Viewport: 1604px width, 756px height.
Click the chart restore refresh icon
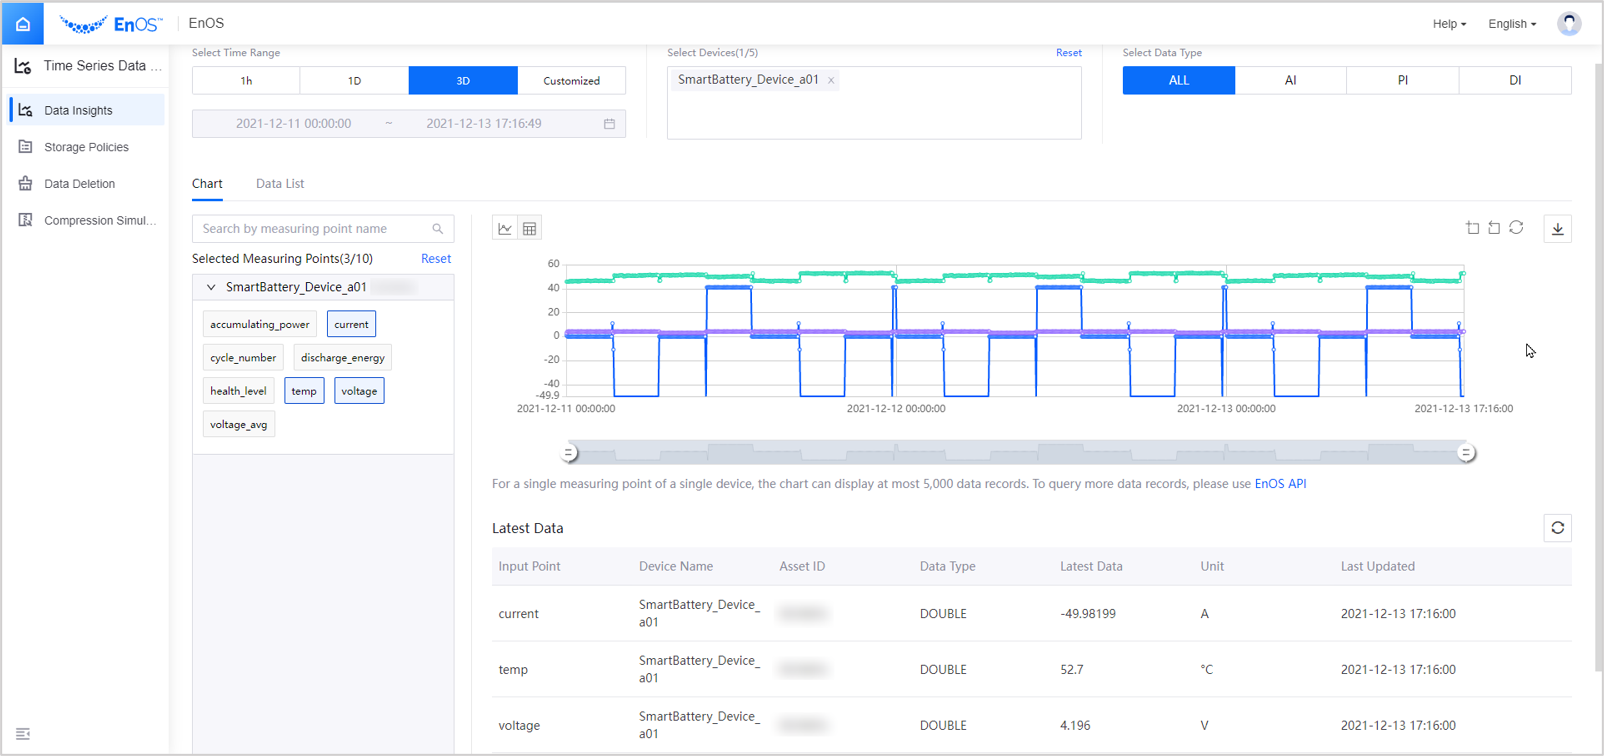(1516, 228)
